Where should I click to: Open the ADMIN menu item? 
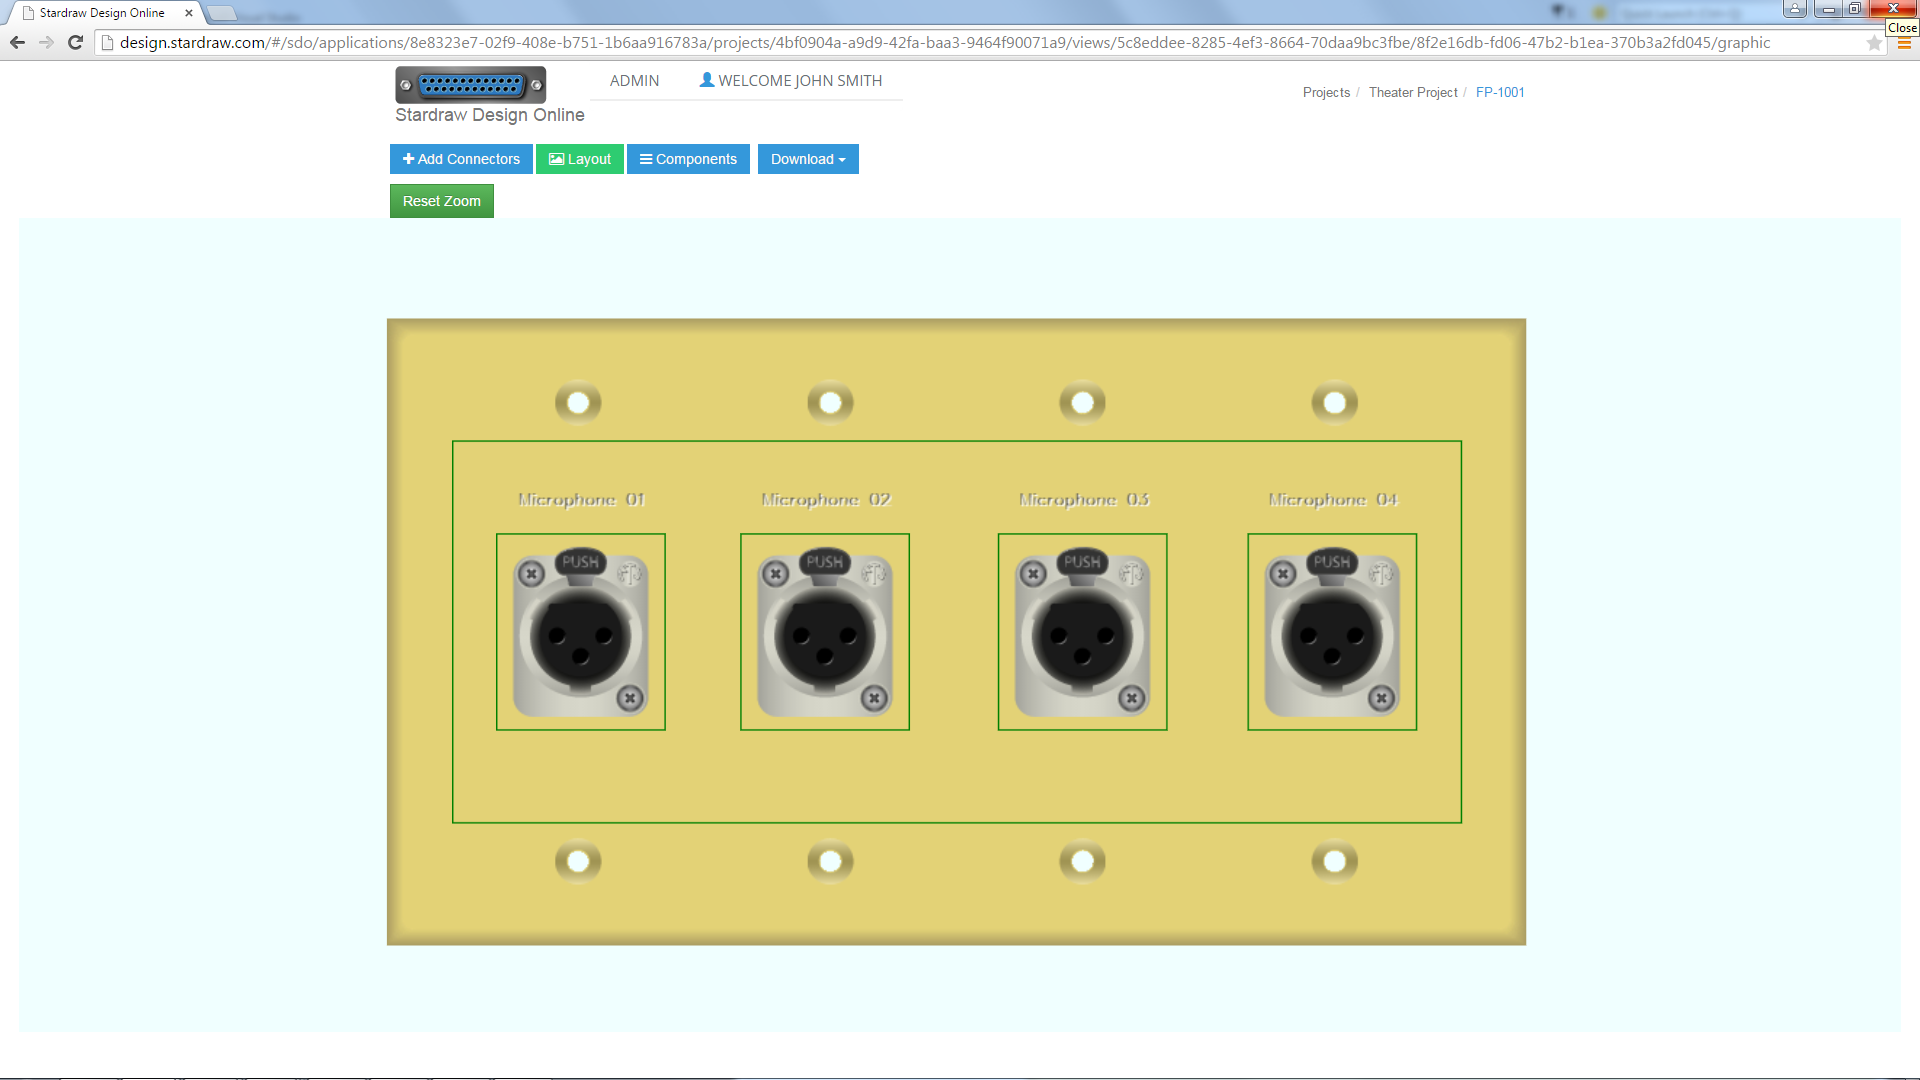pos(634,81)
